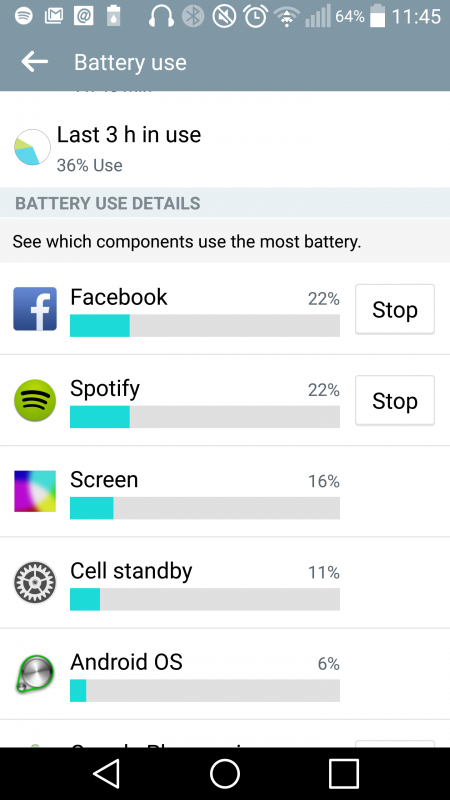The width and height of the screenshot is (450, 800).
Task: Tap the Cell standby gear icon
Action: point(35,582)
